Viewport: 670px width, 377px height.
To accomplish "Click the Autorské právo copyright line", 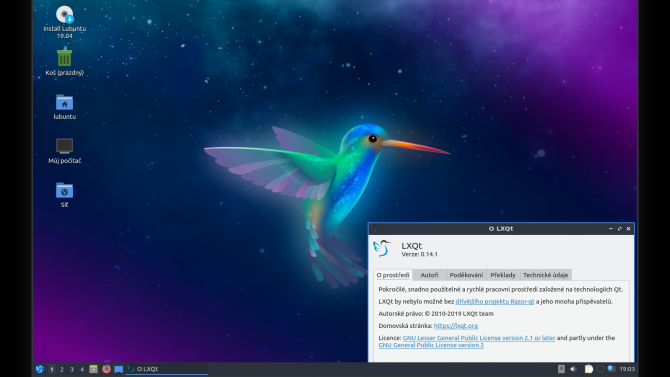I will 436,314.
